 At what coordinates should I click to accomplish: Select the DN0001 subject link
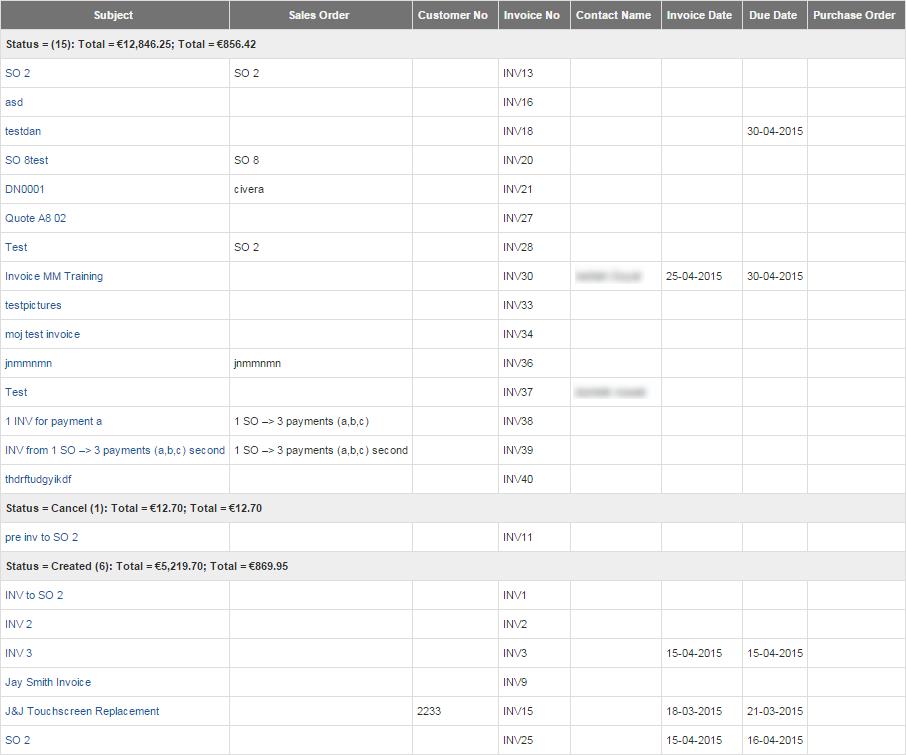pyautogui.click(x=25, y=189)
